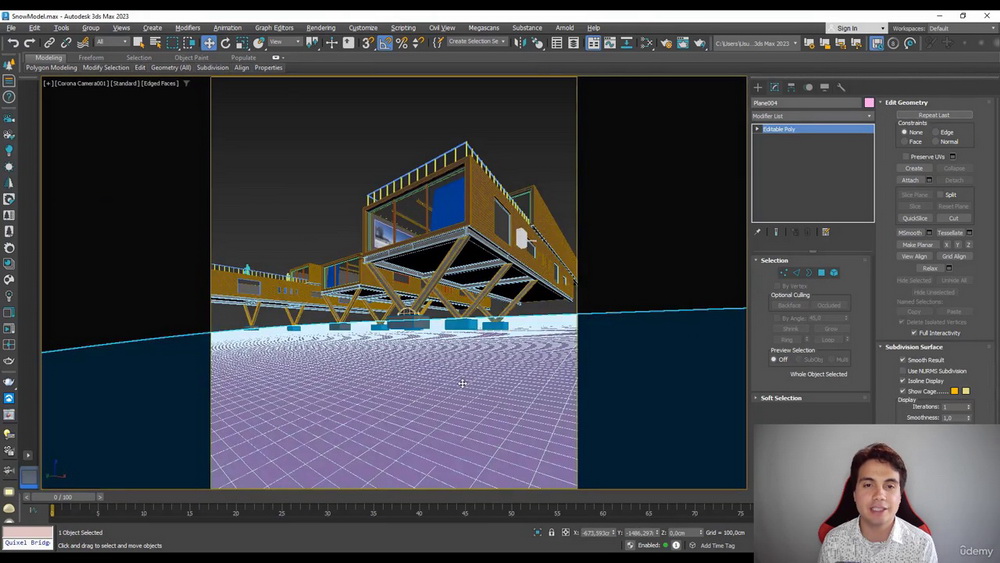The width and height of the screenshot is (1000, 563).
Task: Activate the Rotate tool in the toolbar
Action: 225,43
